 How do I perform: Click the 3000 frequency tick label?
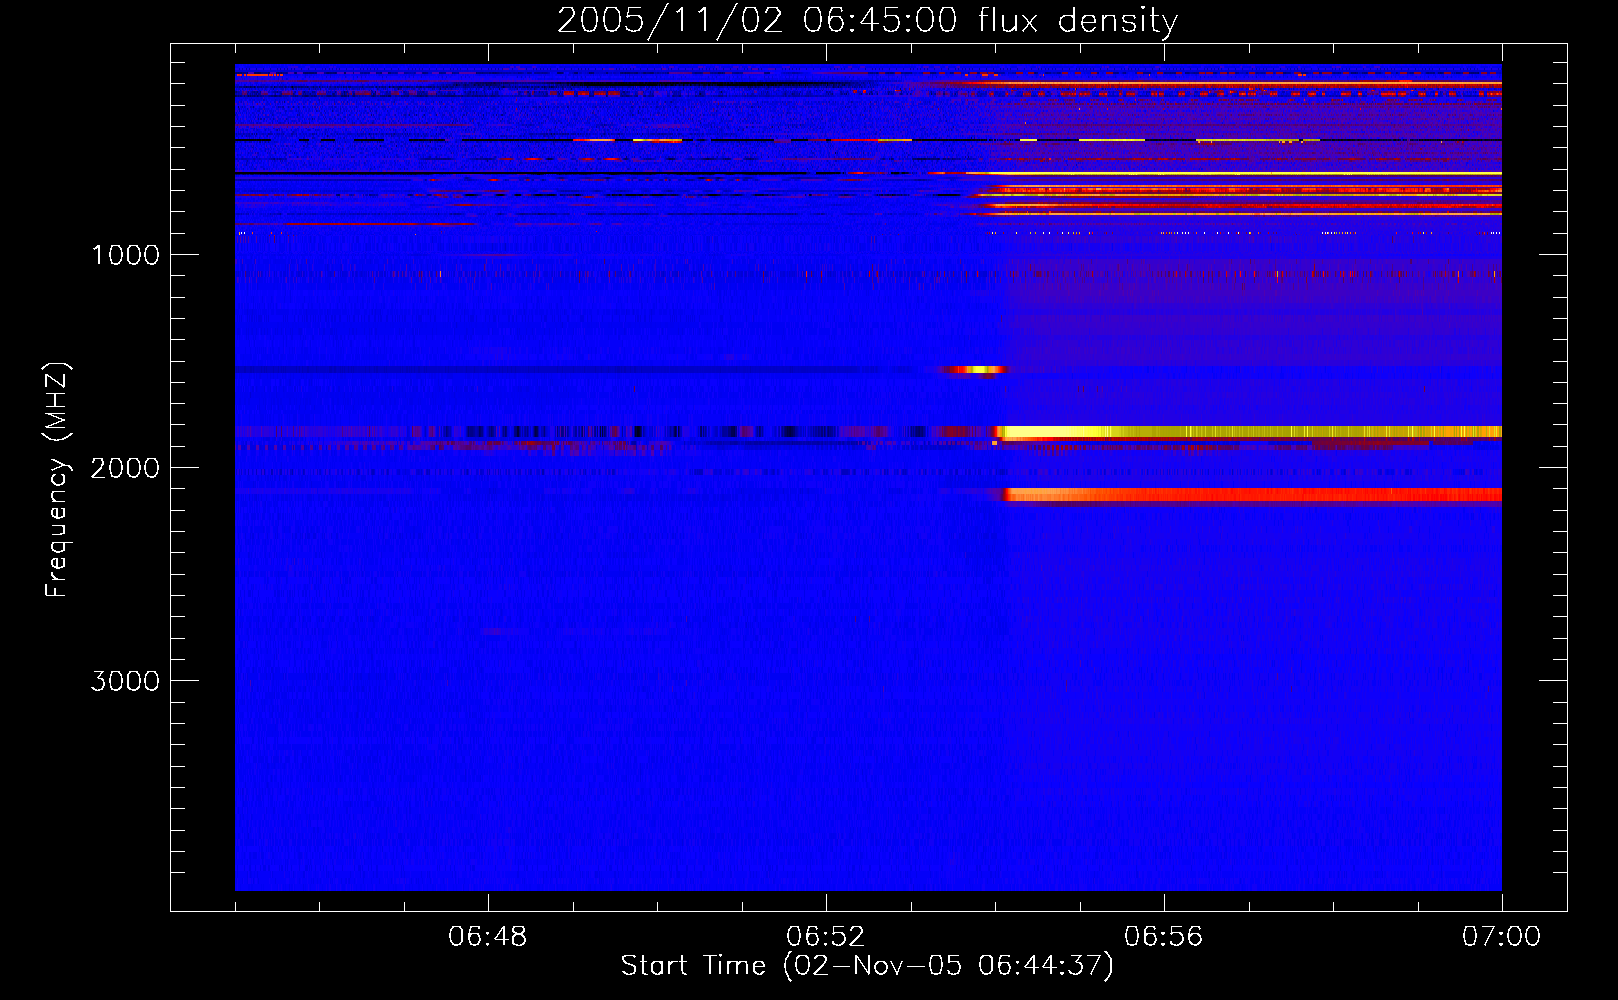(125, 681)
